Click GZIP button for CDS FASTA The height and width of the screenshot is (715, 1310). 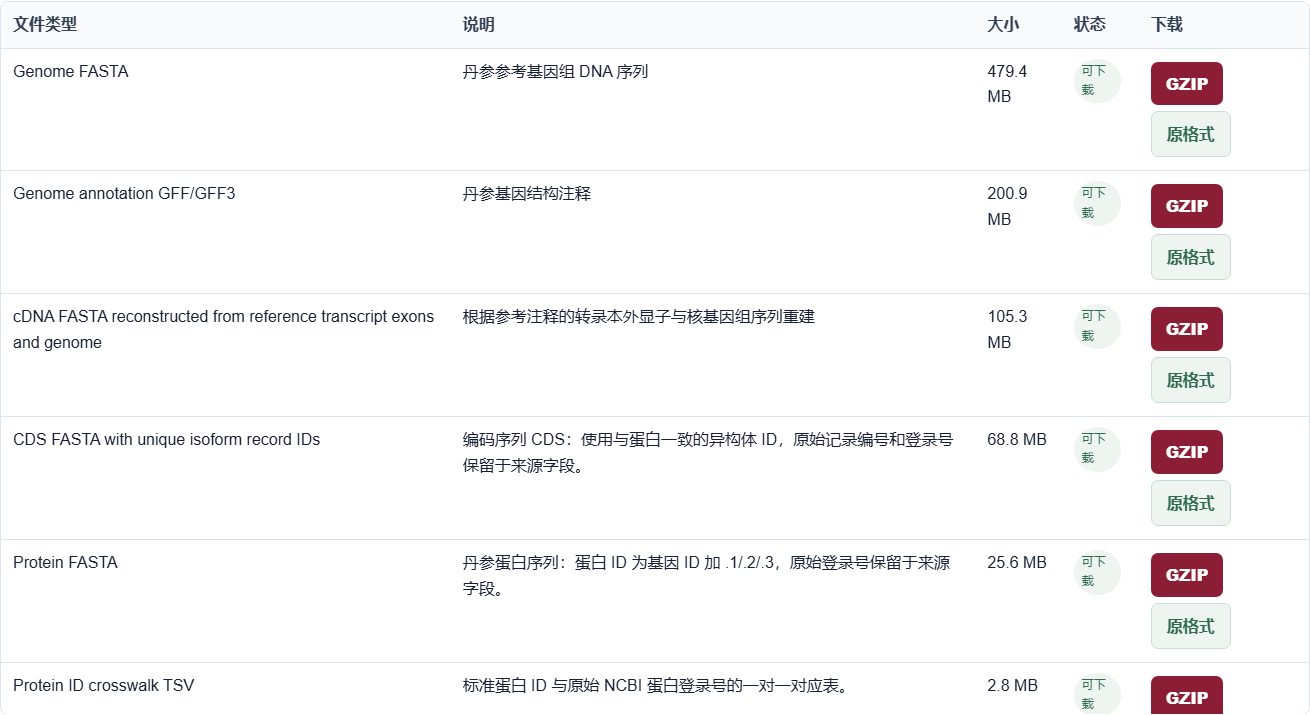click(1187, 452)
